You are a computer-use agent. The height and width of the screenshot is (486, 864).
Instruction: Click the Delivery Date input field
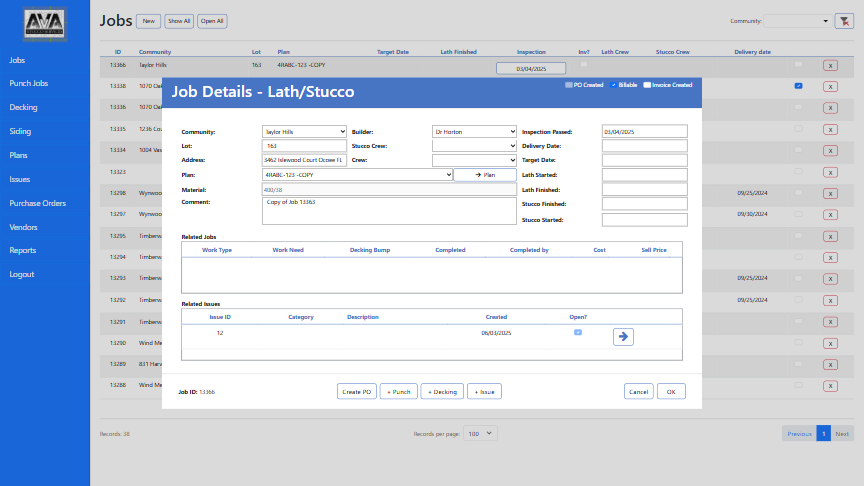pyautogui.click(x=644, y=146)
